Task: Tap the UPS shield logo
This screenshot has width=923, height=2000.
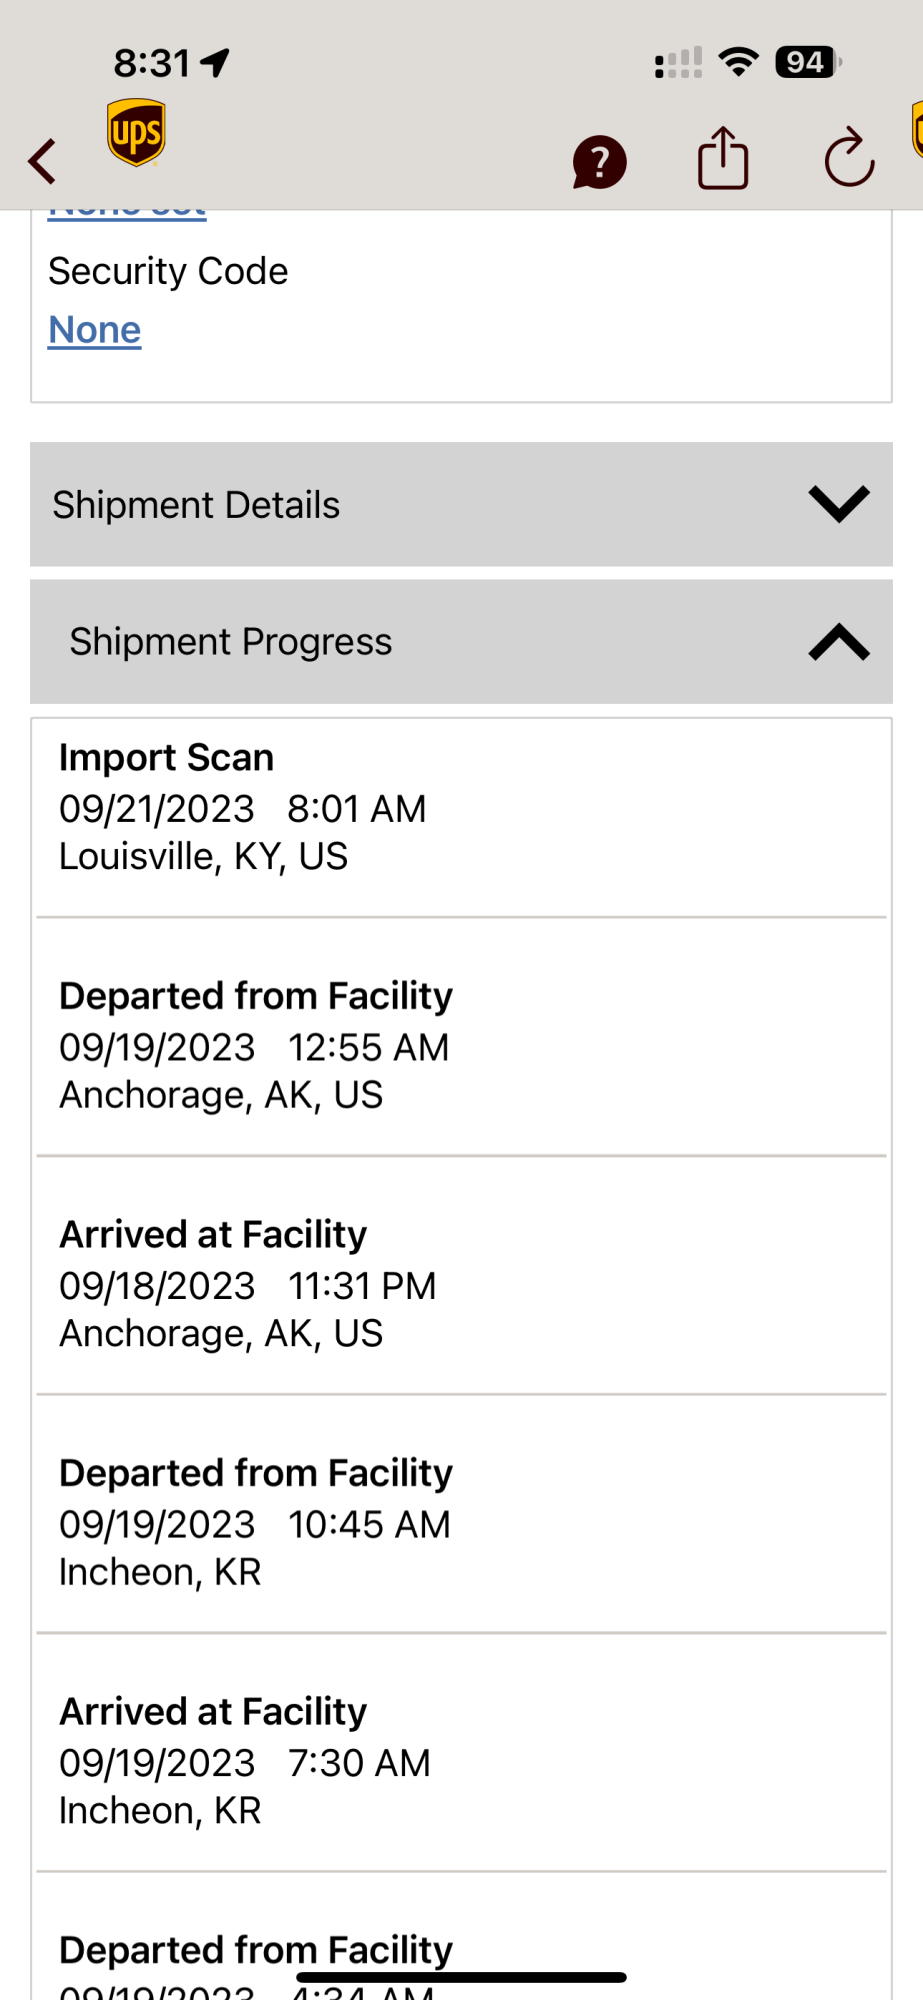Action: (x=136, y=133)
